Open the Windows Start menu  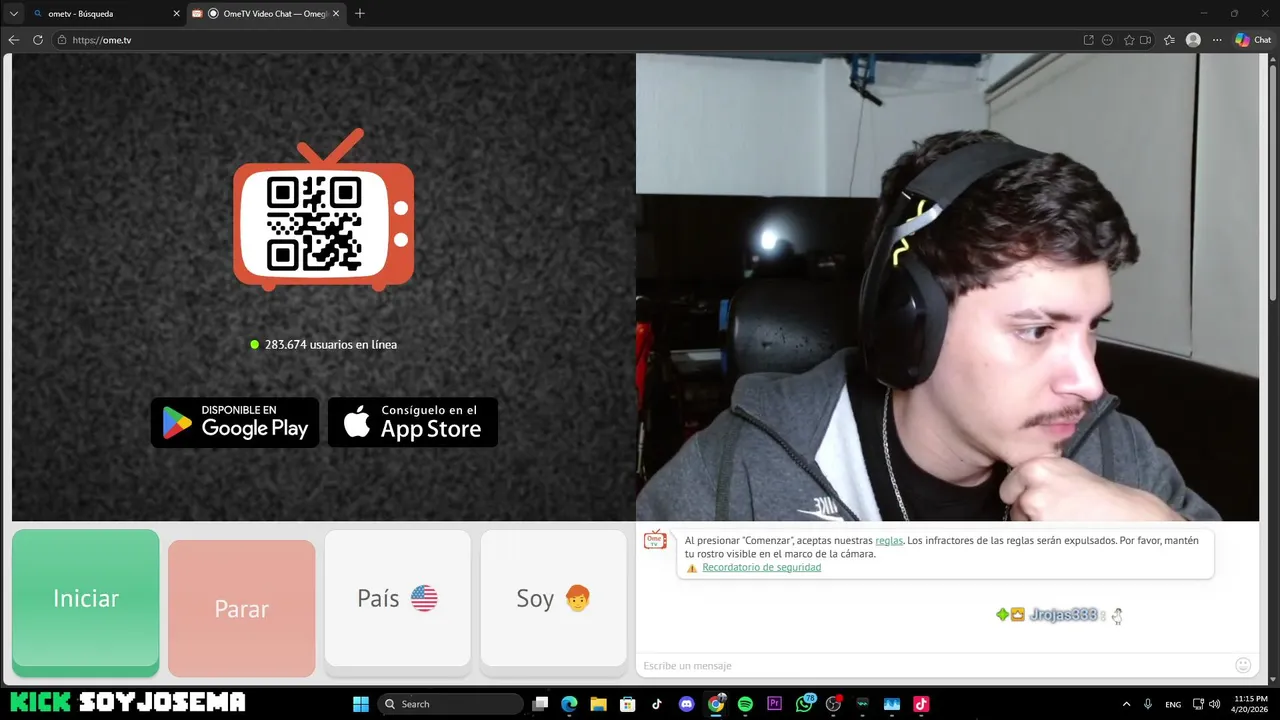click(x=361, y=704)
